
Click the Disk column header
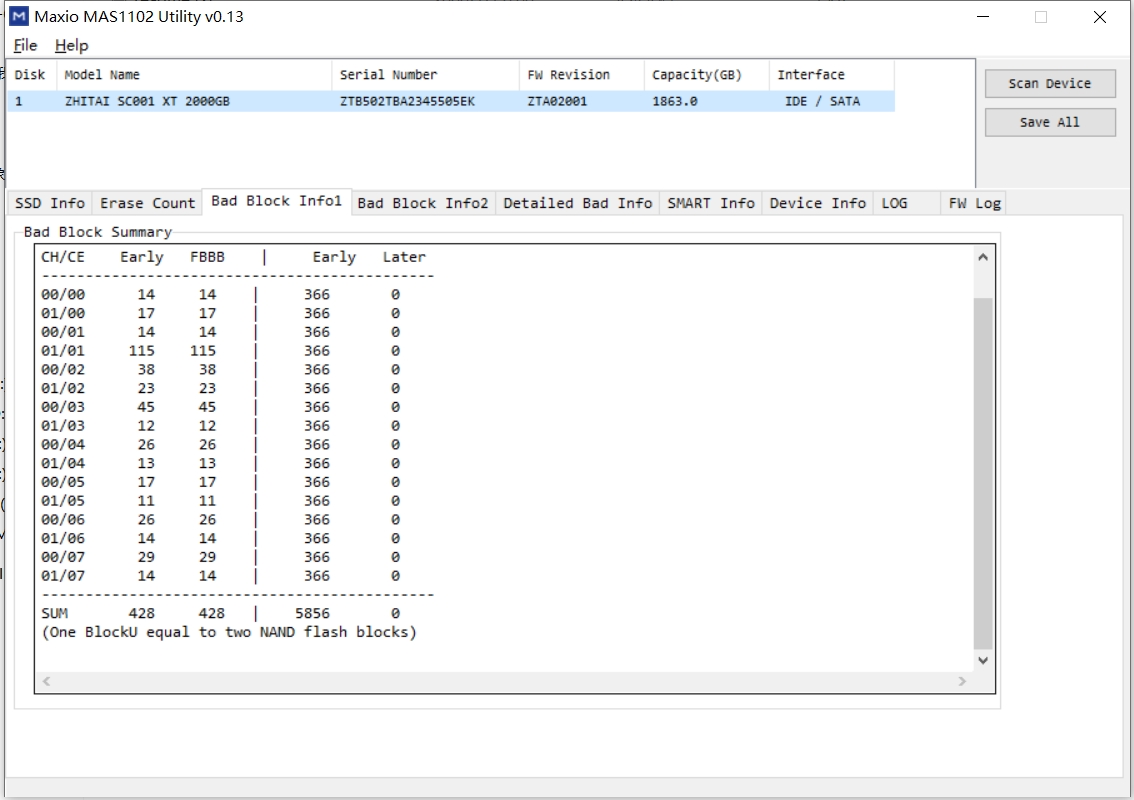point(30,75)
